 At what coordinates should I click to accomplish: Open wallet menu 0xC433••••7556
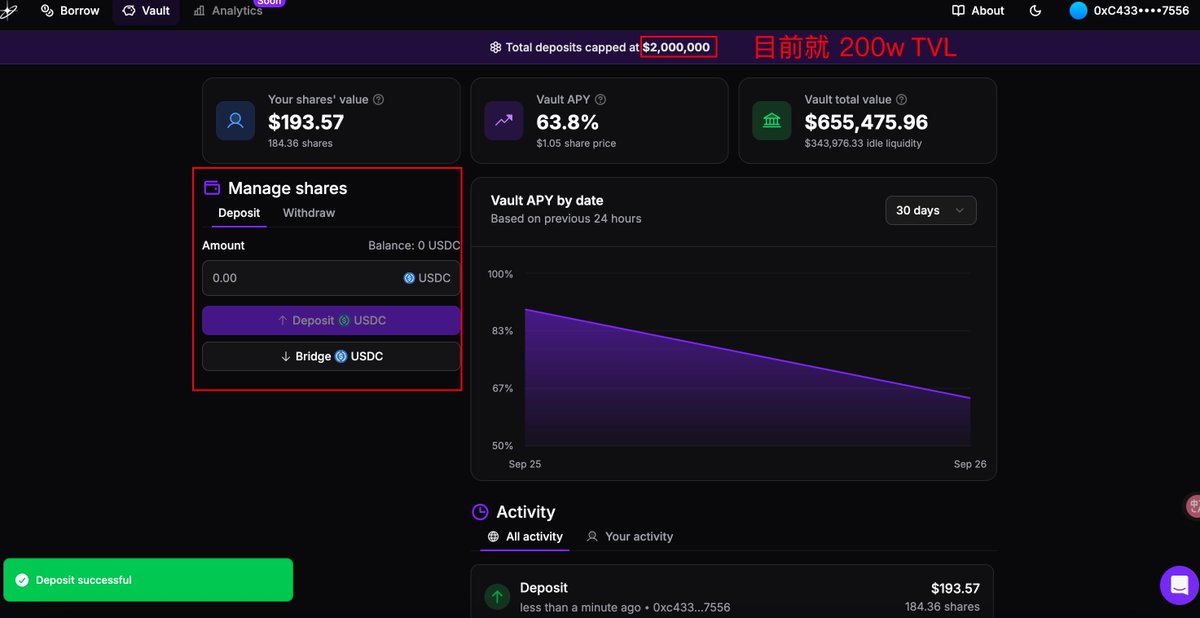point(1129,11)
